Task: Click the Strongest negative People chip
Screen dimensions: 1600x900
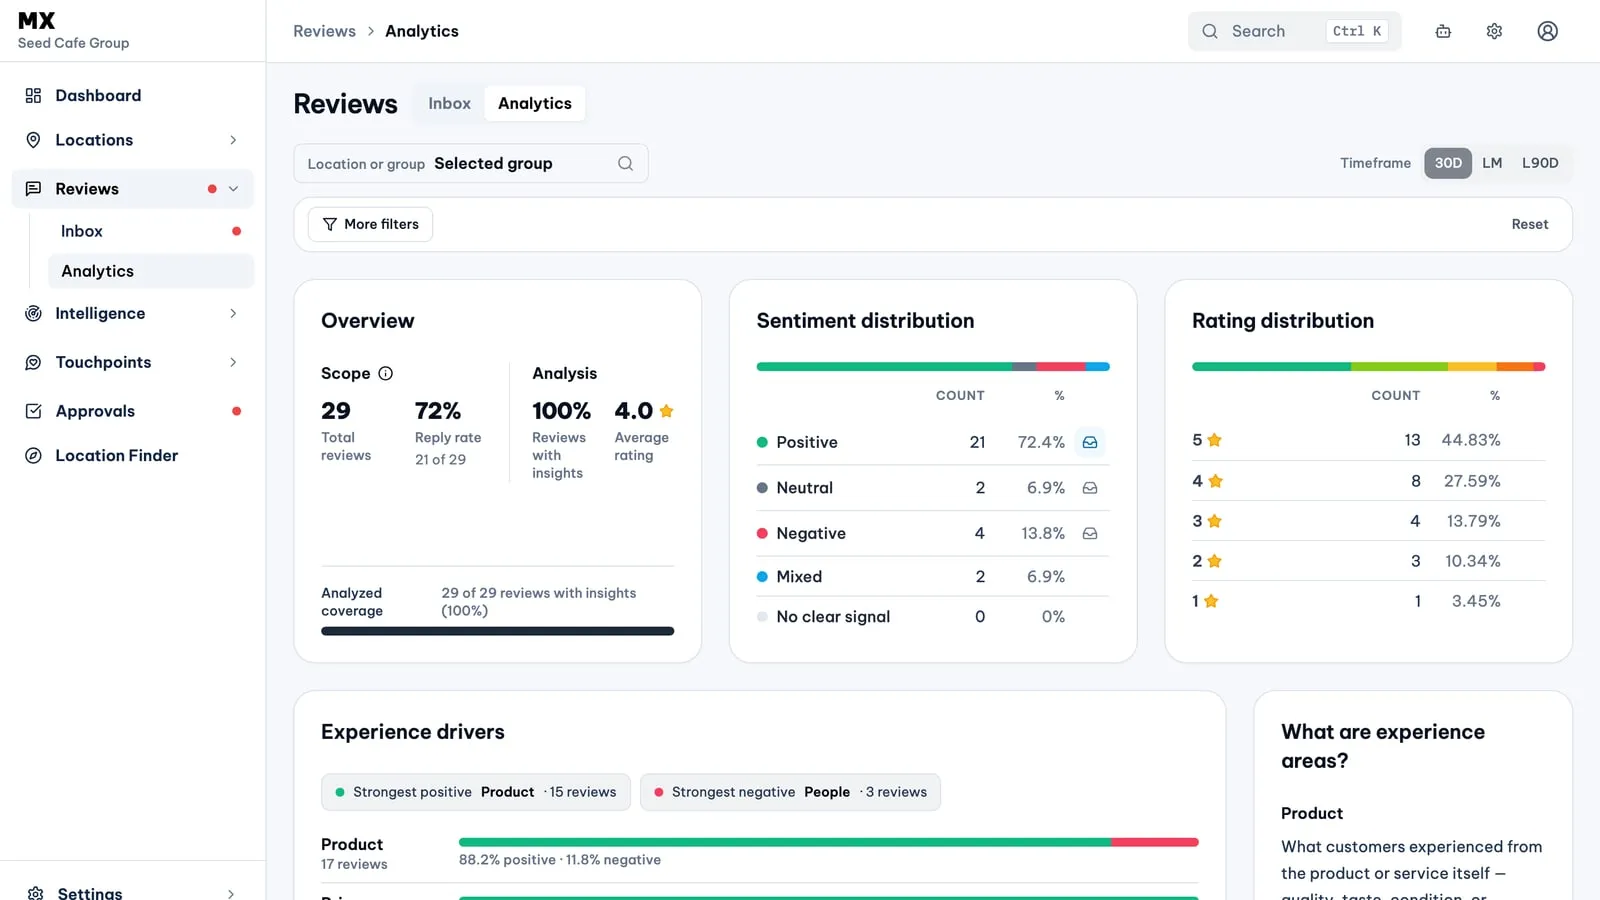Action: pyautogui.click(x=790, y=792)
